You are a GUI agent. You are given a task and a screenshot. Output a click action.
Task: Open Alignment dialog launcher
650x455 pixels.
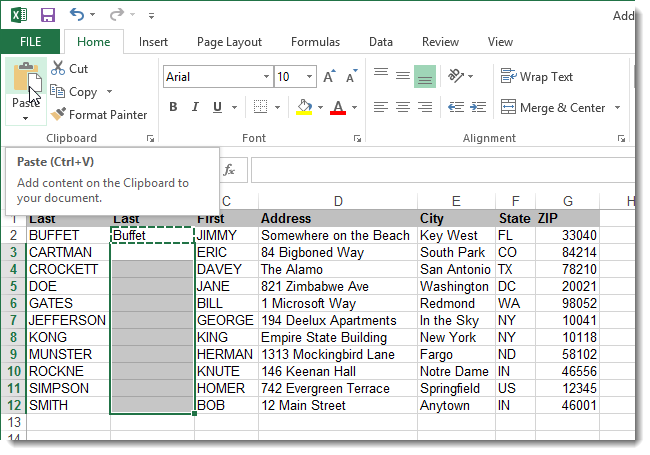(x=621, y=139)
